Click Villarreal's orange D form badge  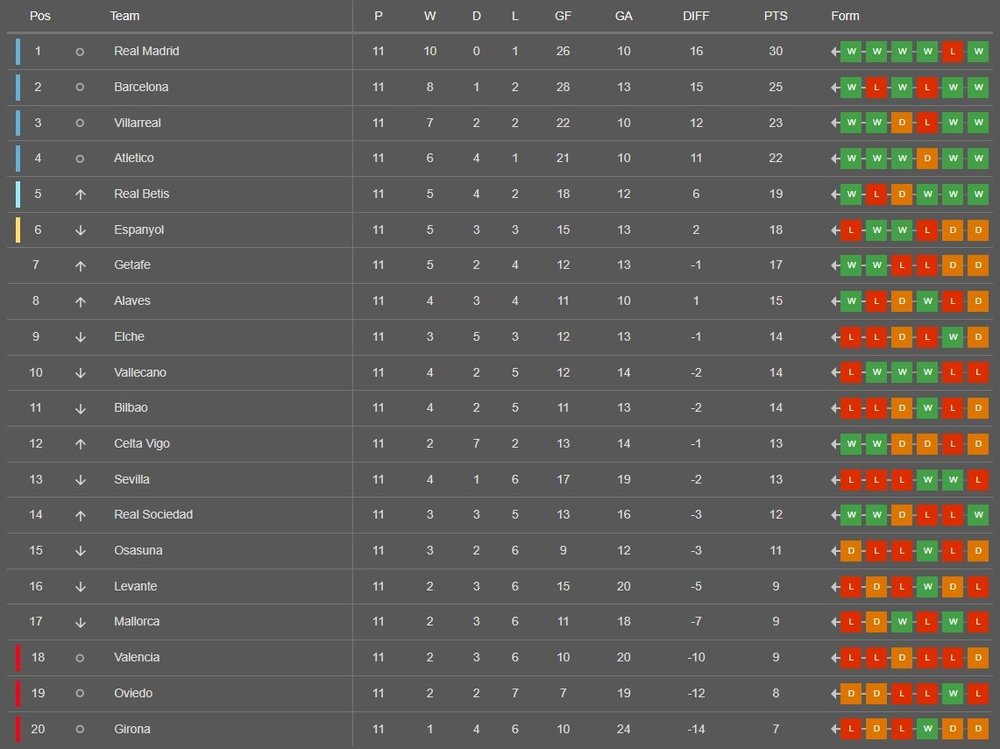click(901, 123)
